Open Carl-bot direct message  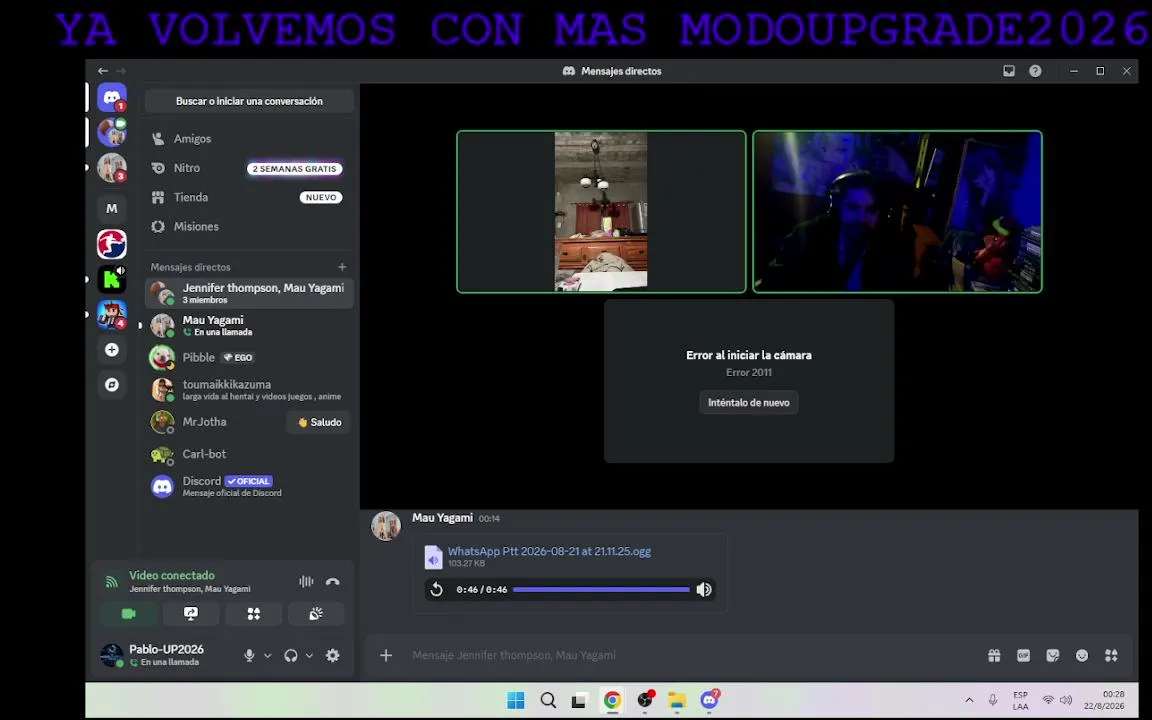pyautogui.click(x=249, y=455)
